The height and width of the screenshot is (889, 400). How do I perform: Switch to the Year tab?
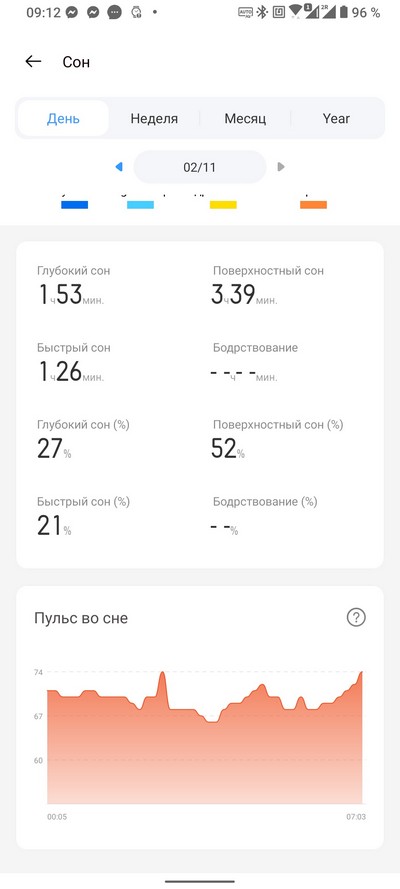337,118
